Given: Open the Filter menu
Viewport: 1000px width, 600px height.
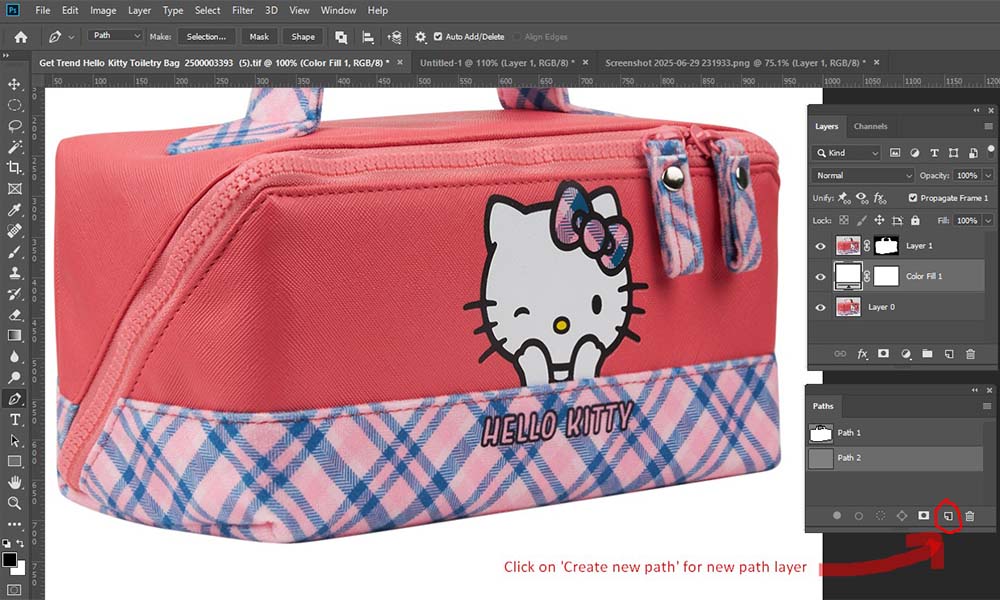Looking at the screenshot, I should click(x=242, y=10).
